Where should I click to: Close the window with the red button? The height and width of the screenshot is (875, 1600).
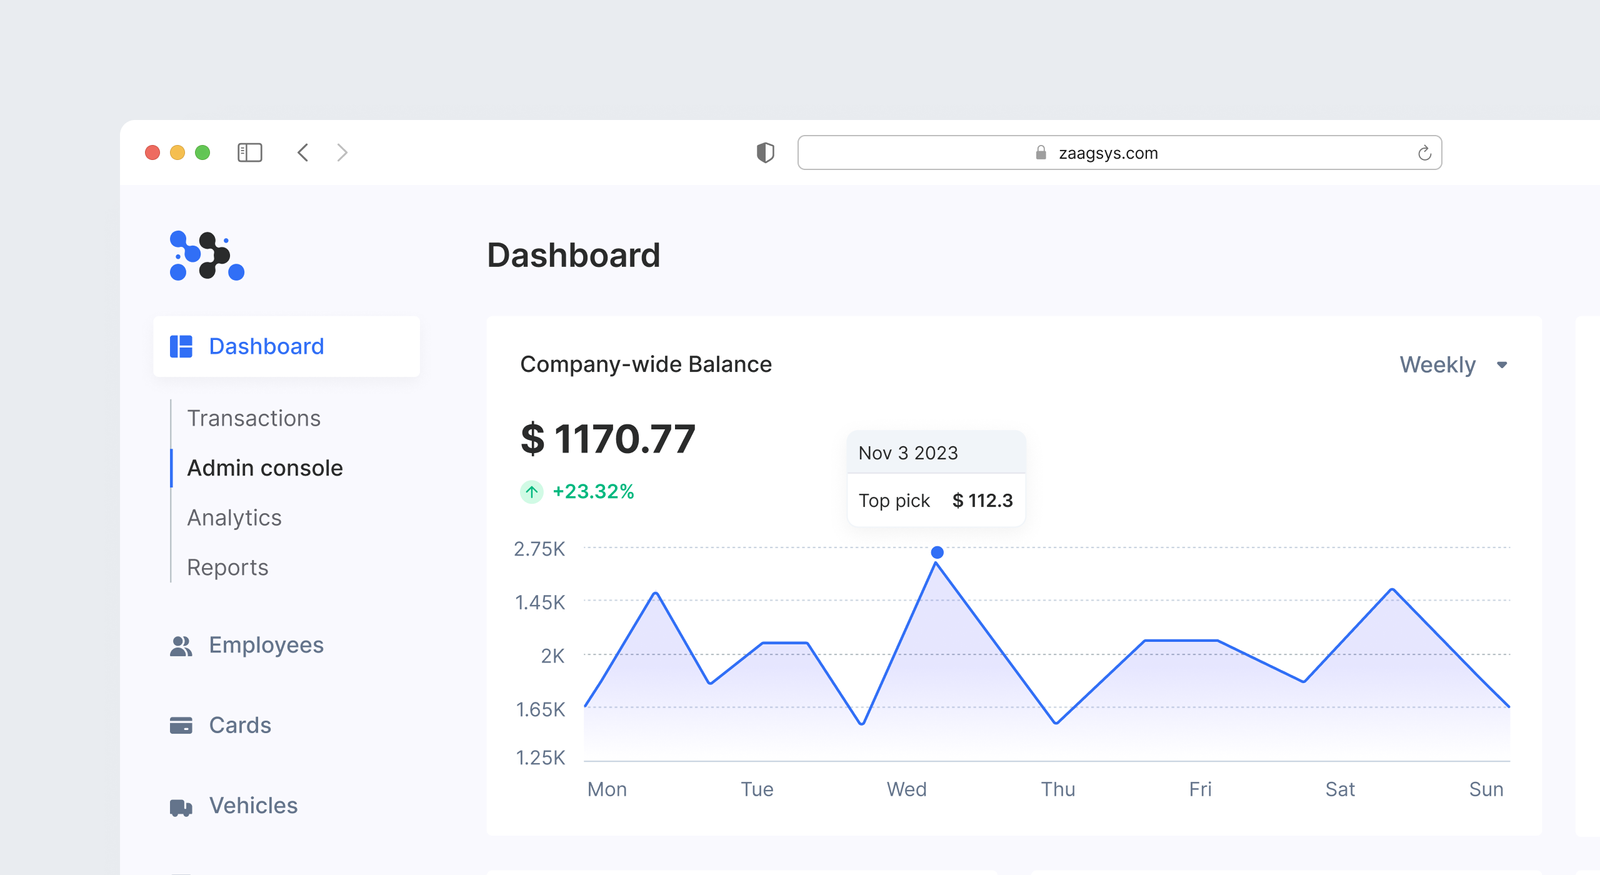click(152, 153)
